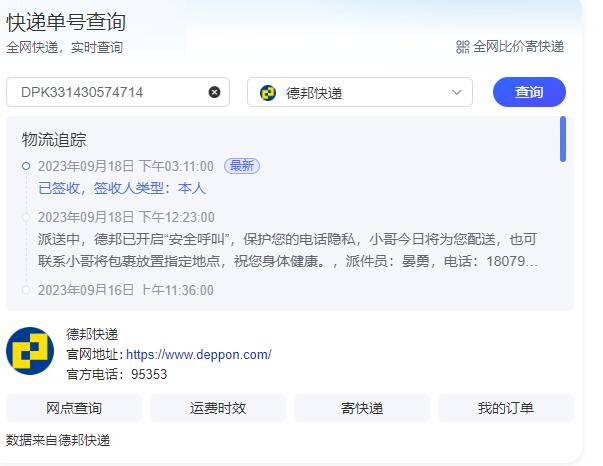The image size is (603, 466).
Task: Click the blue 查询 button
Action: tap(529, 92)
